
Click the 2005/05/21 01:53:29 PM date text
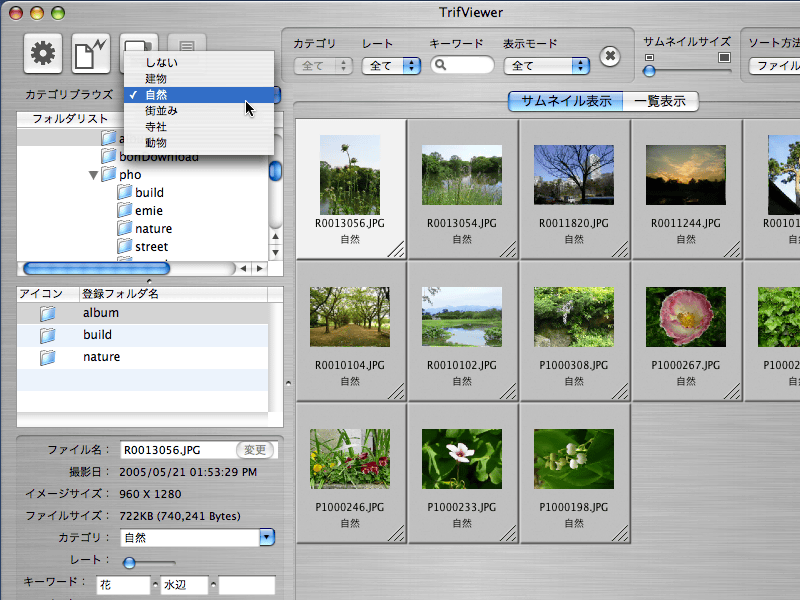(x=188, y=472)
